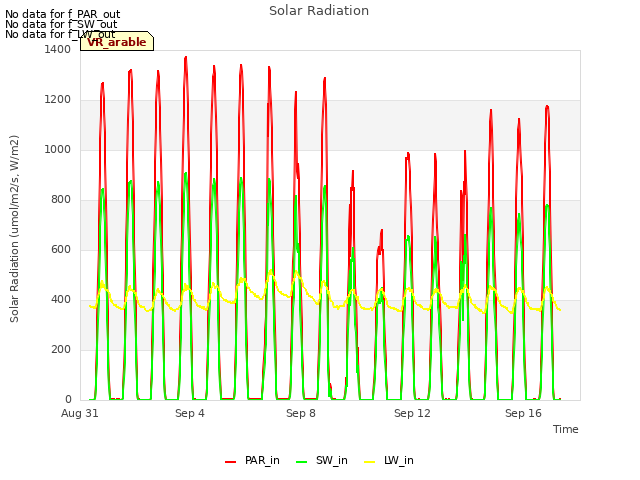Viewport: 640px width, 480px height.
Task: Select the VR_arable annotation label
Action: click(117, 42)
